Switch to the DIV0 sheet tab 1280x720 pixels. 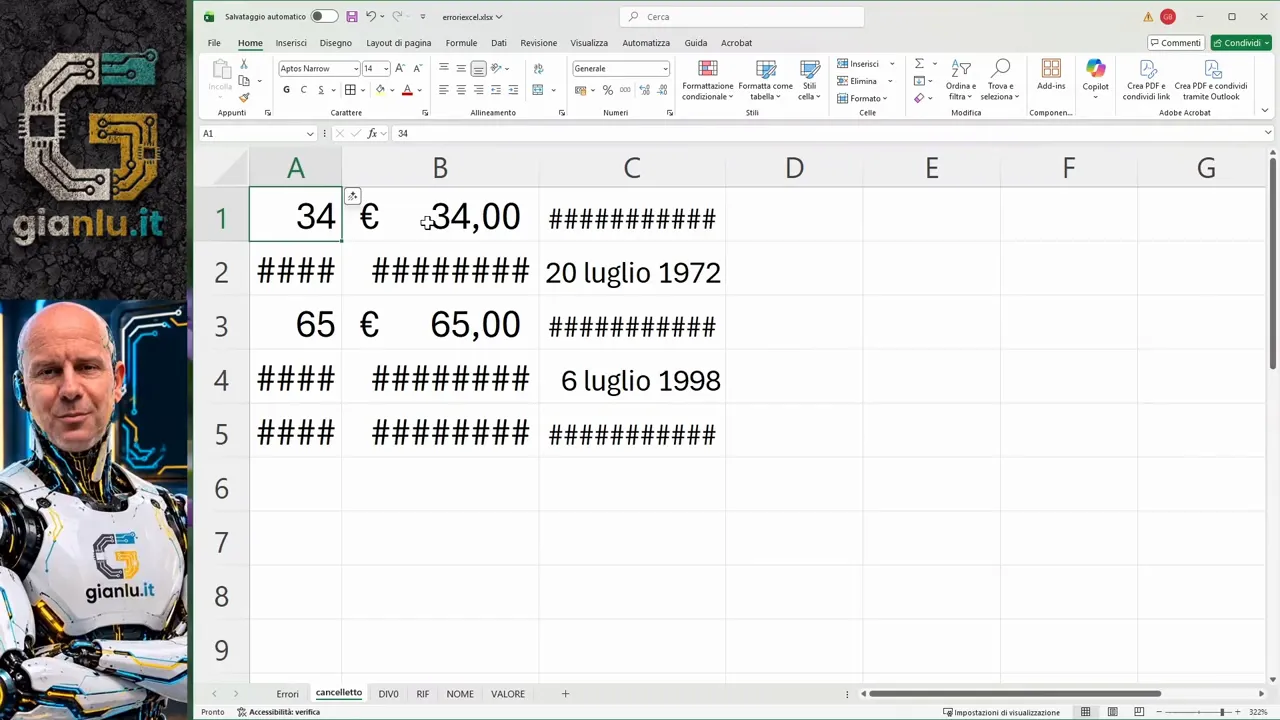388,694
